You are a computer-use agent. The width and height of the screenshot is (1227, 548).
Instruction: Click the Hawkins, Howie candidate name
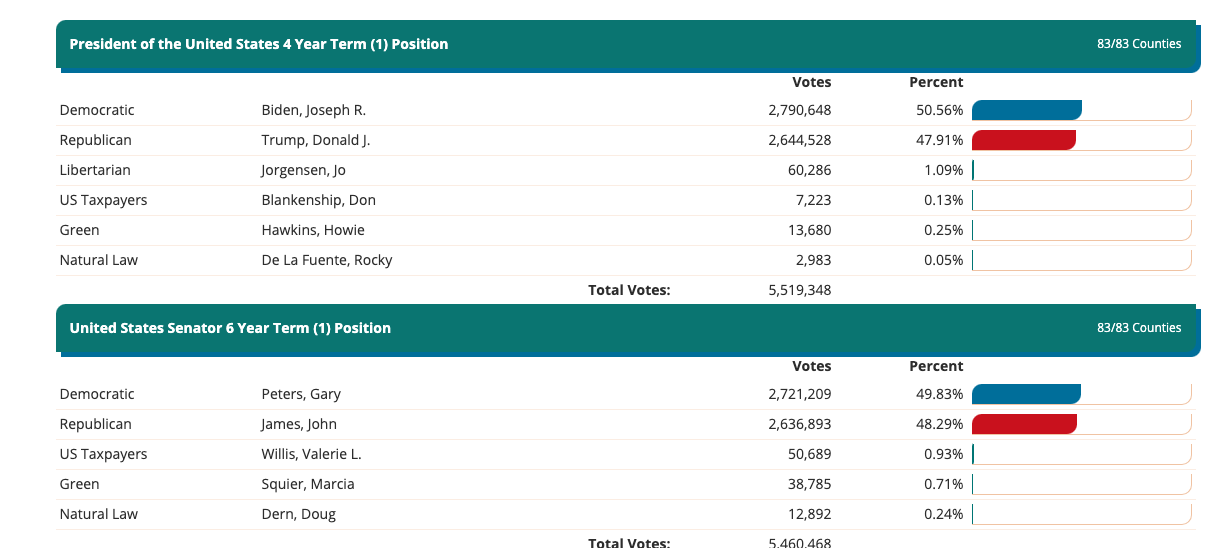pyautogui.click(x=313, y=230)
